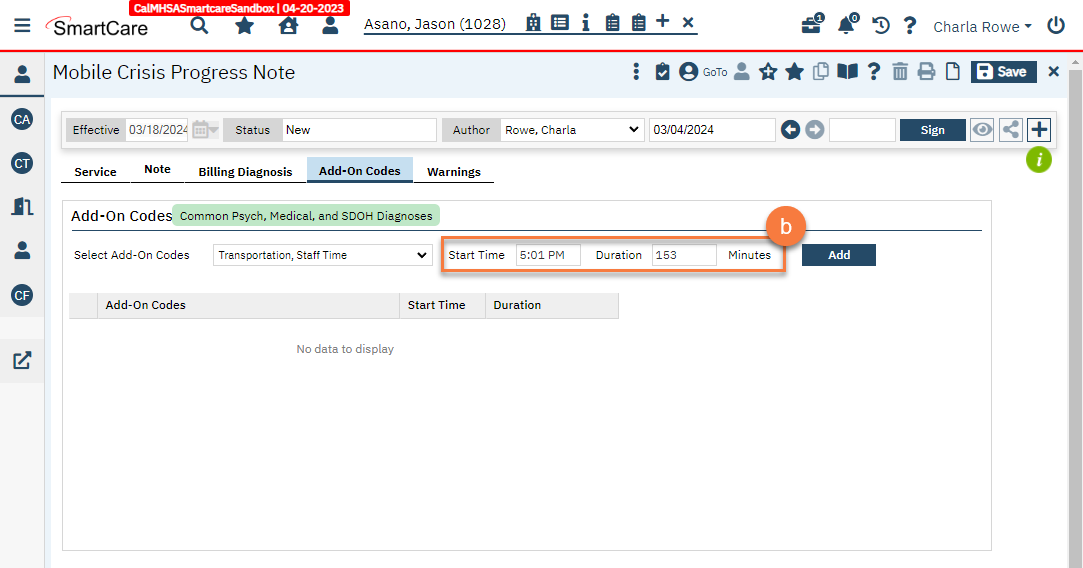Screen dimensions: 1083x568
Task: Click the green info circle icon
Action: pyautogui.click(x=1039, y=160)
